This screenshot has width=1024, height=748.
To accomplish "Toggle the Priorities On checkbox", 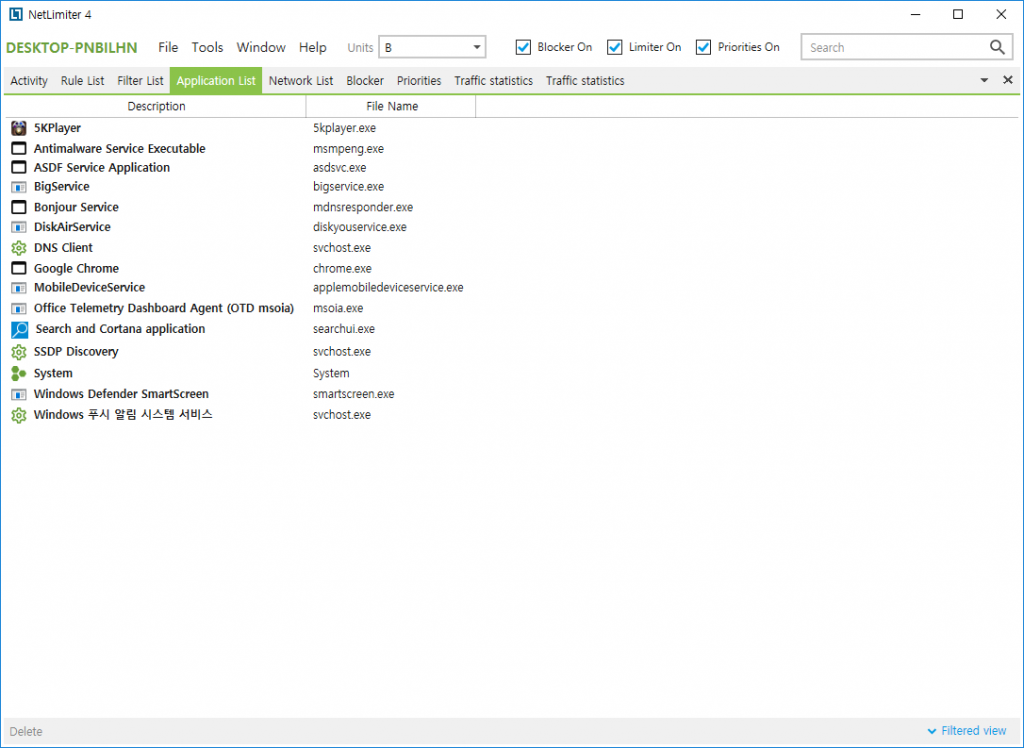I will [x=703, y=47].
